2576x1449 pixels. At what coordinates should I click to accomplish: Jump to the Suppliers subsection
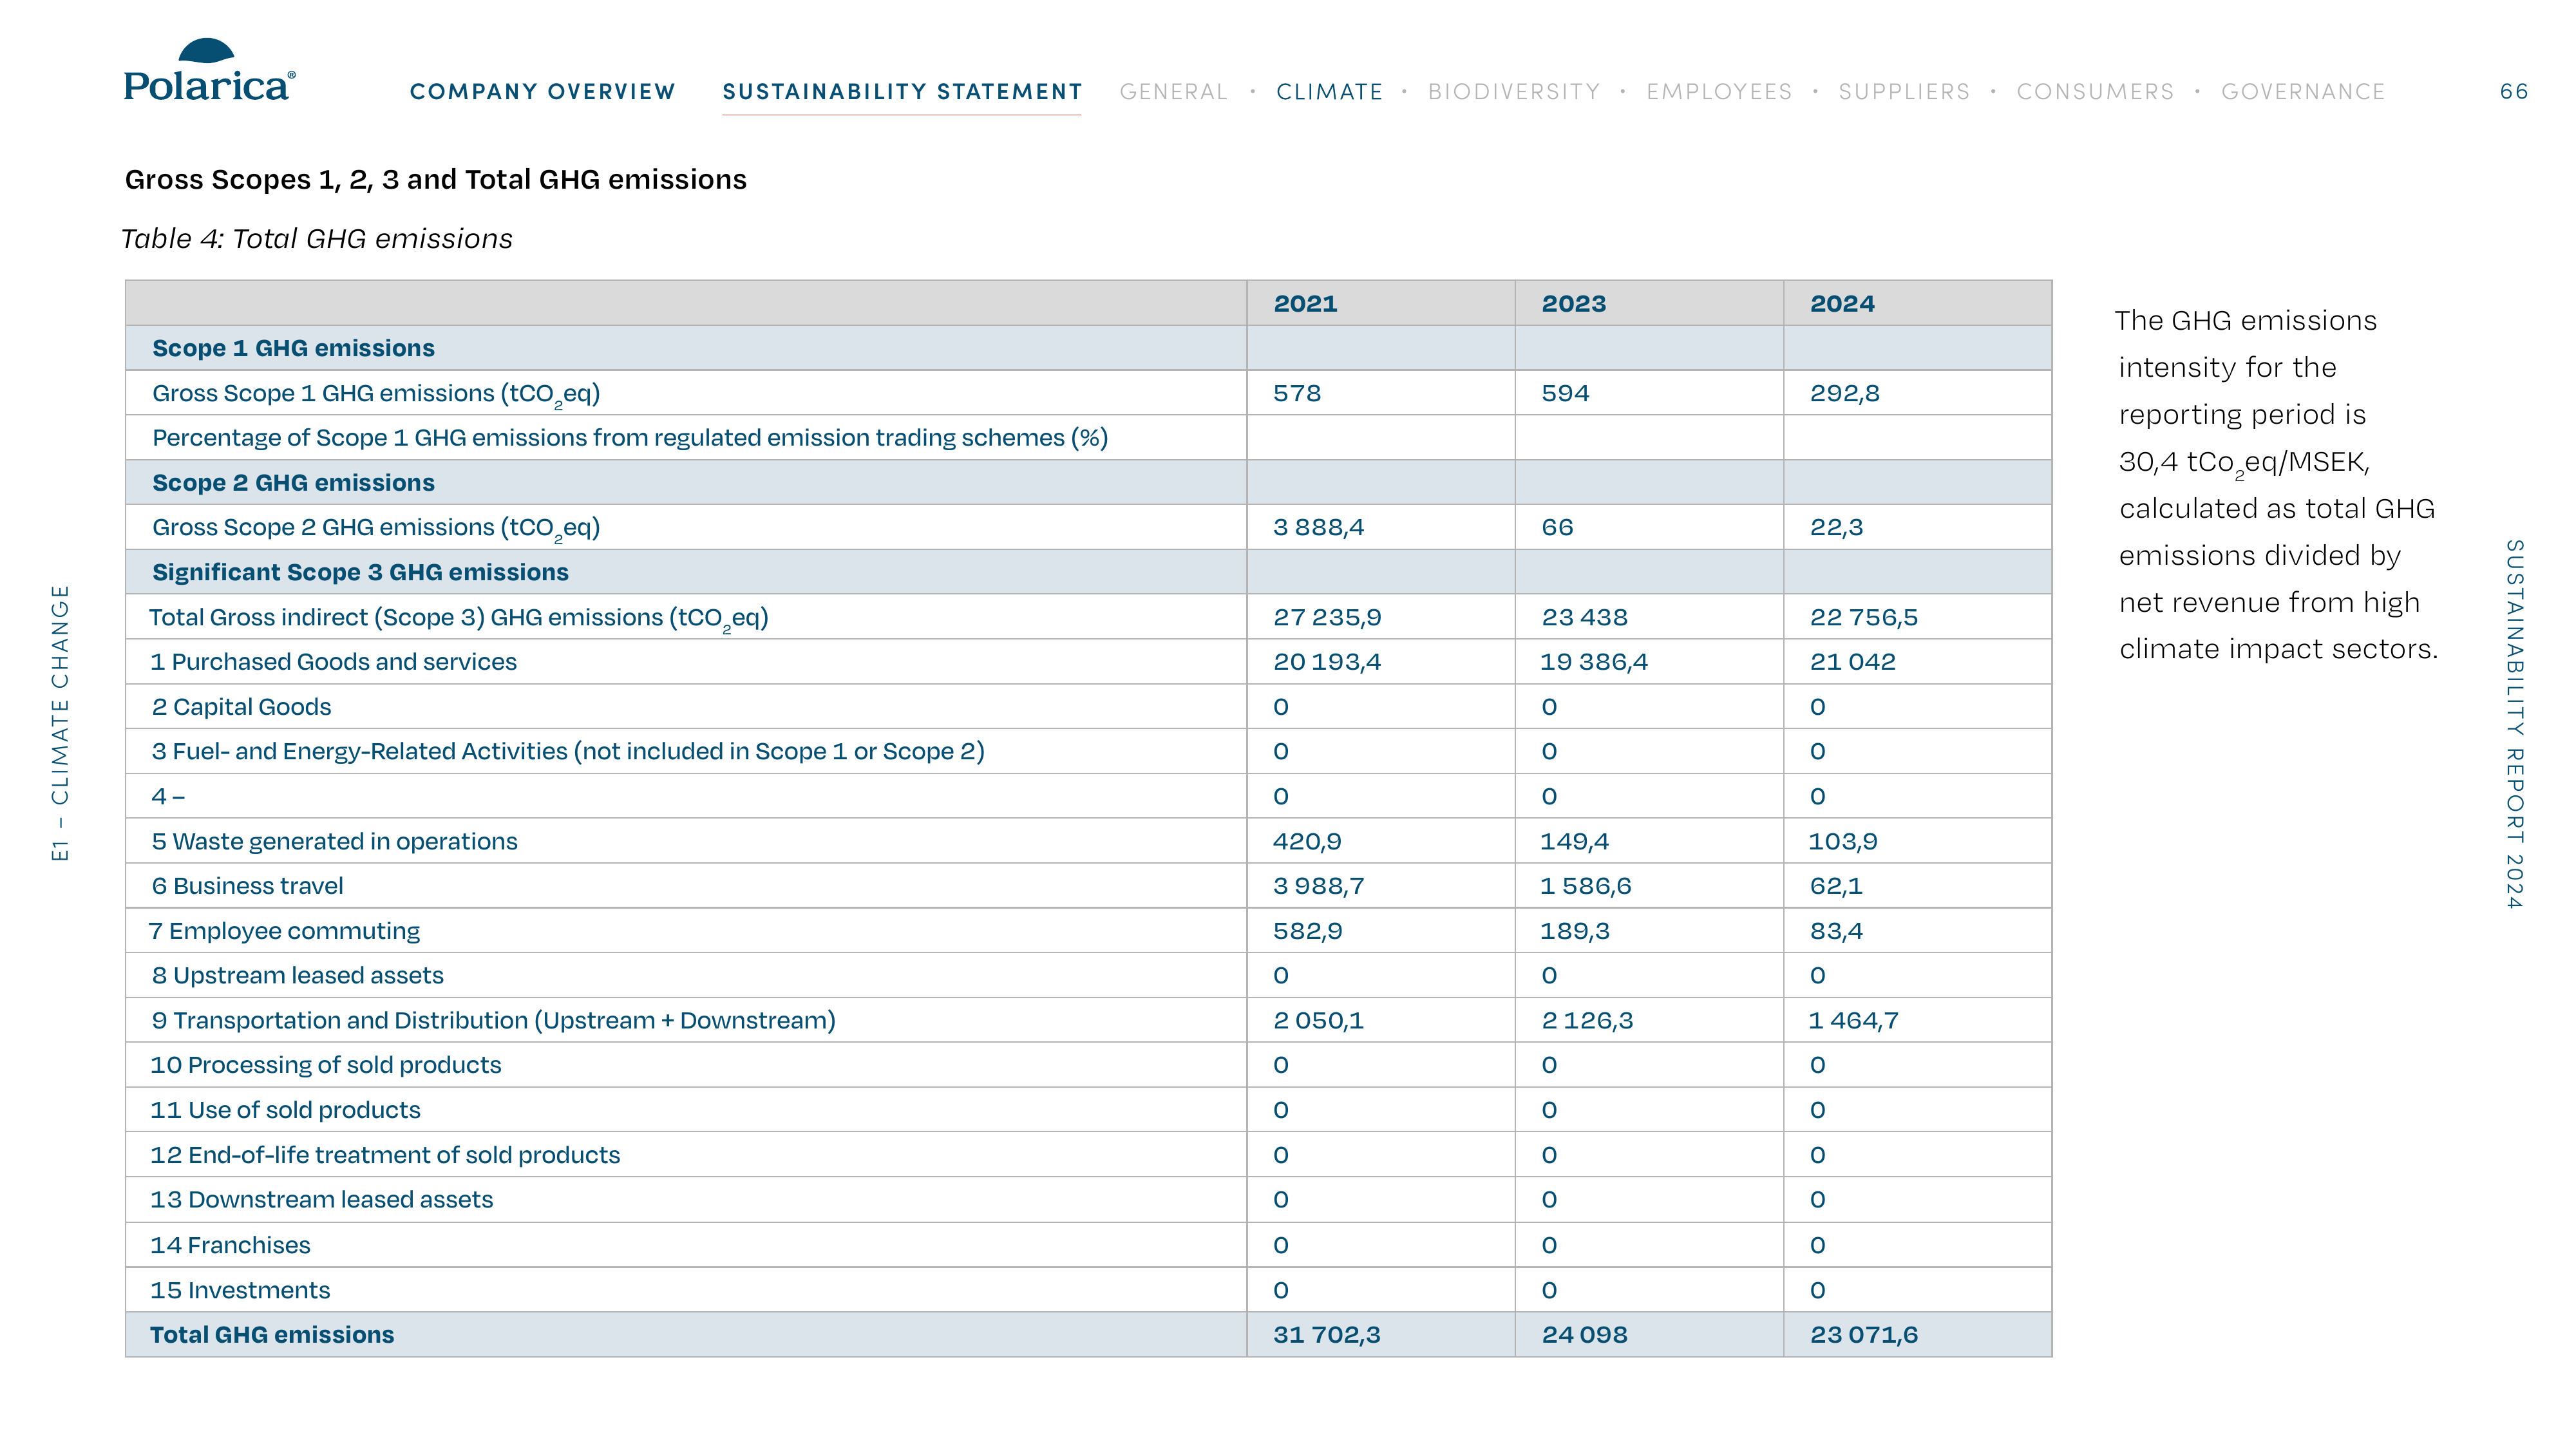[1904, 92]
